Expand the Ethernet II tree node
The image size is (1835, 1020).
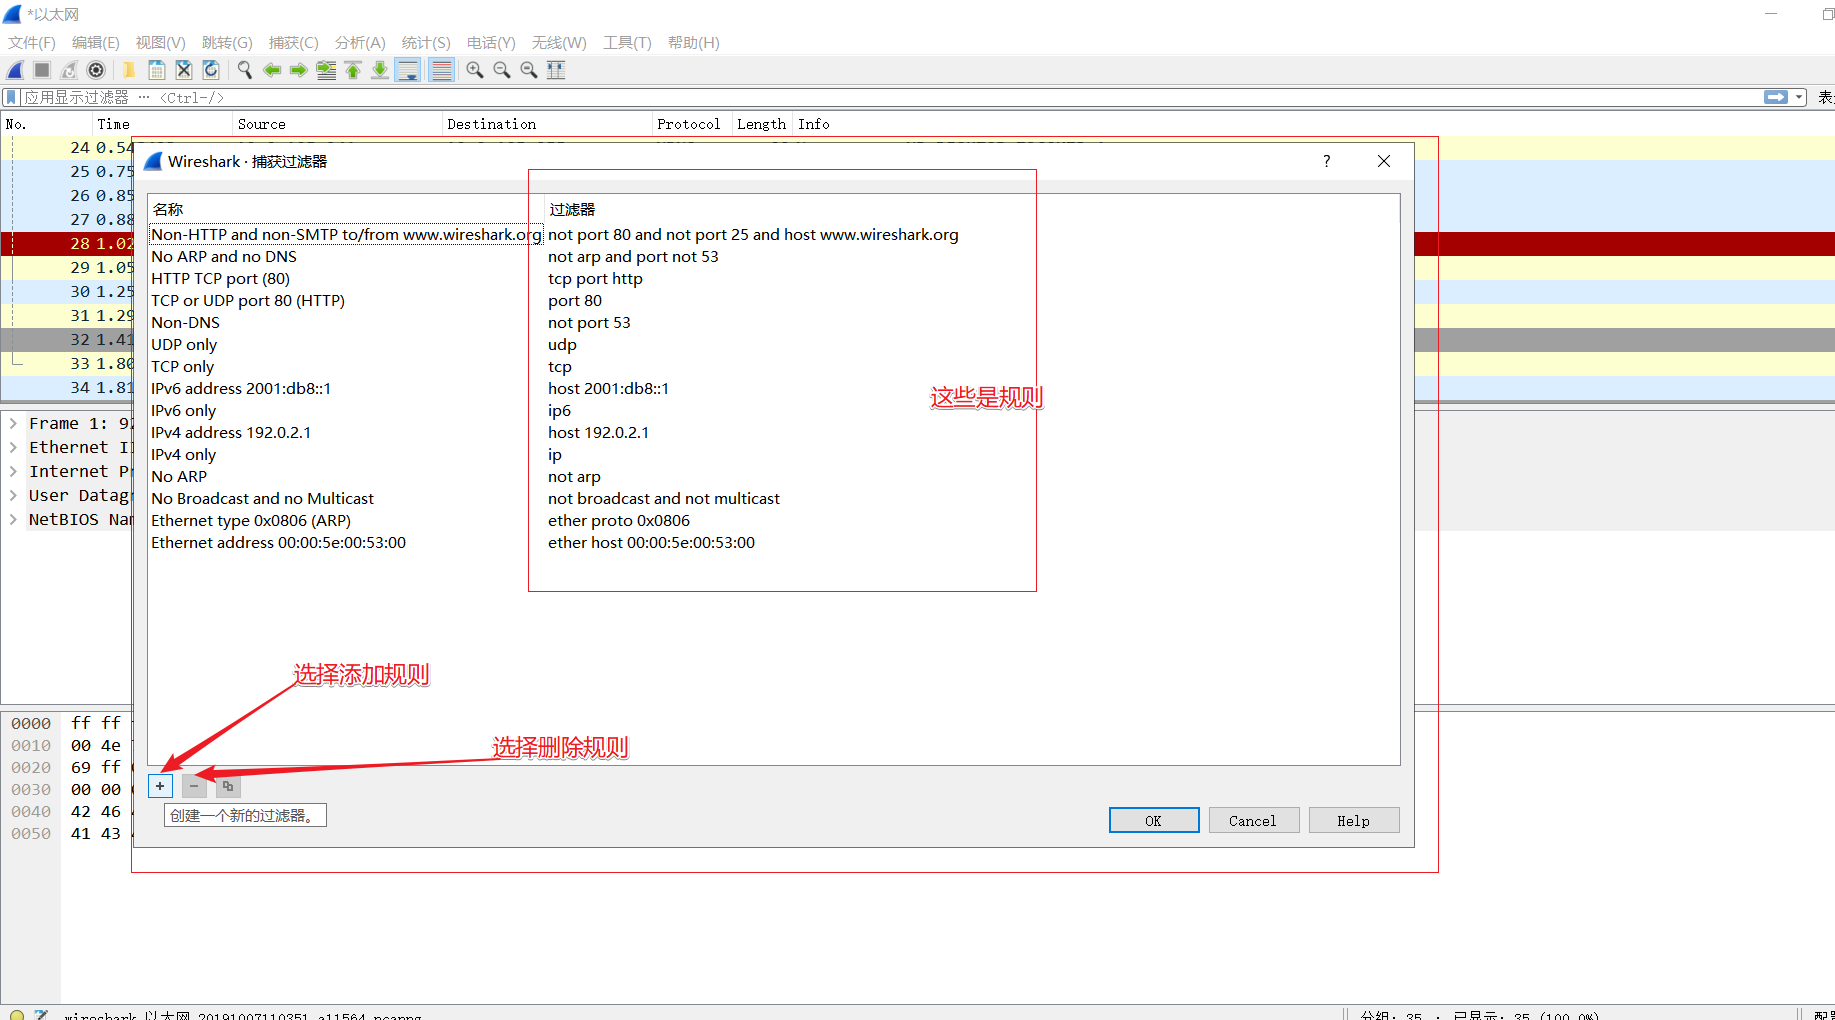(13, 447)
